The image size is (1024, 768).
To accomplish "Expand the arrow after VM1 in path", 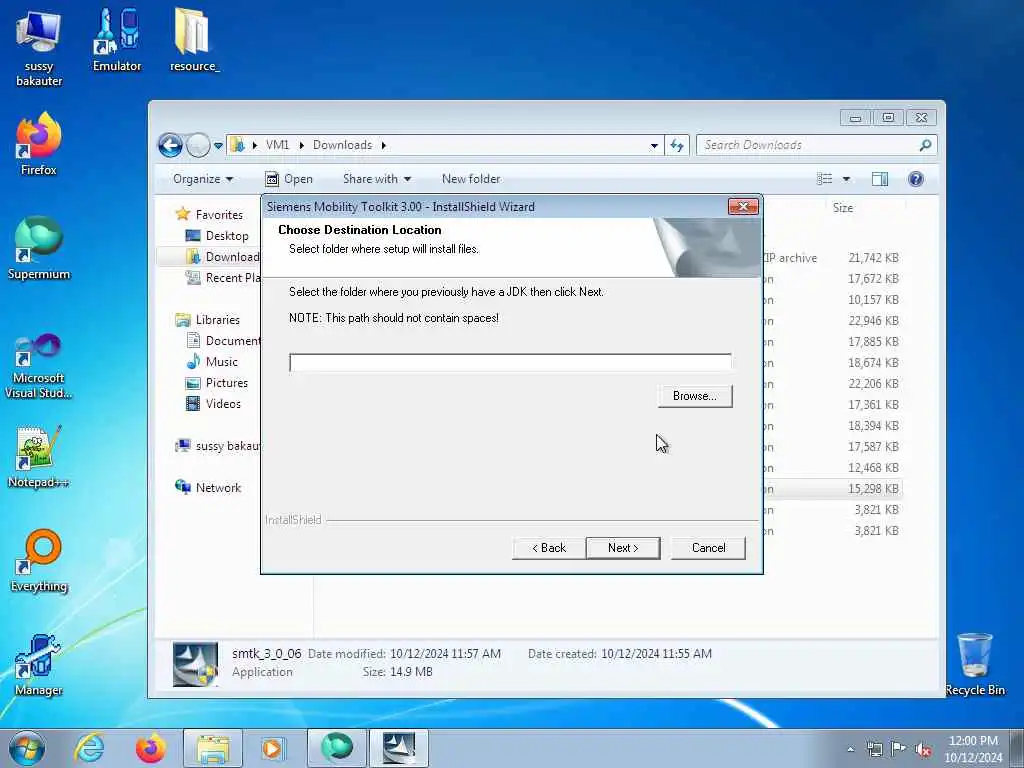I will (x=302, y=145).
